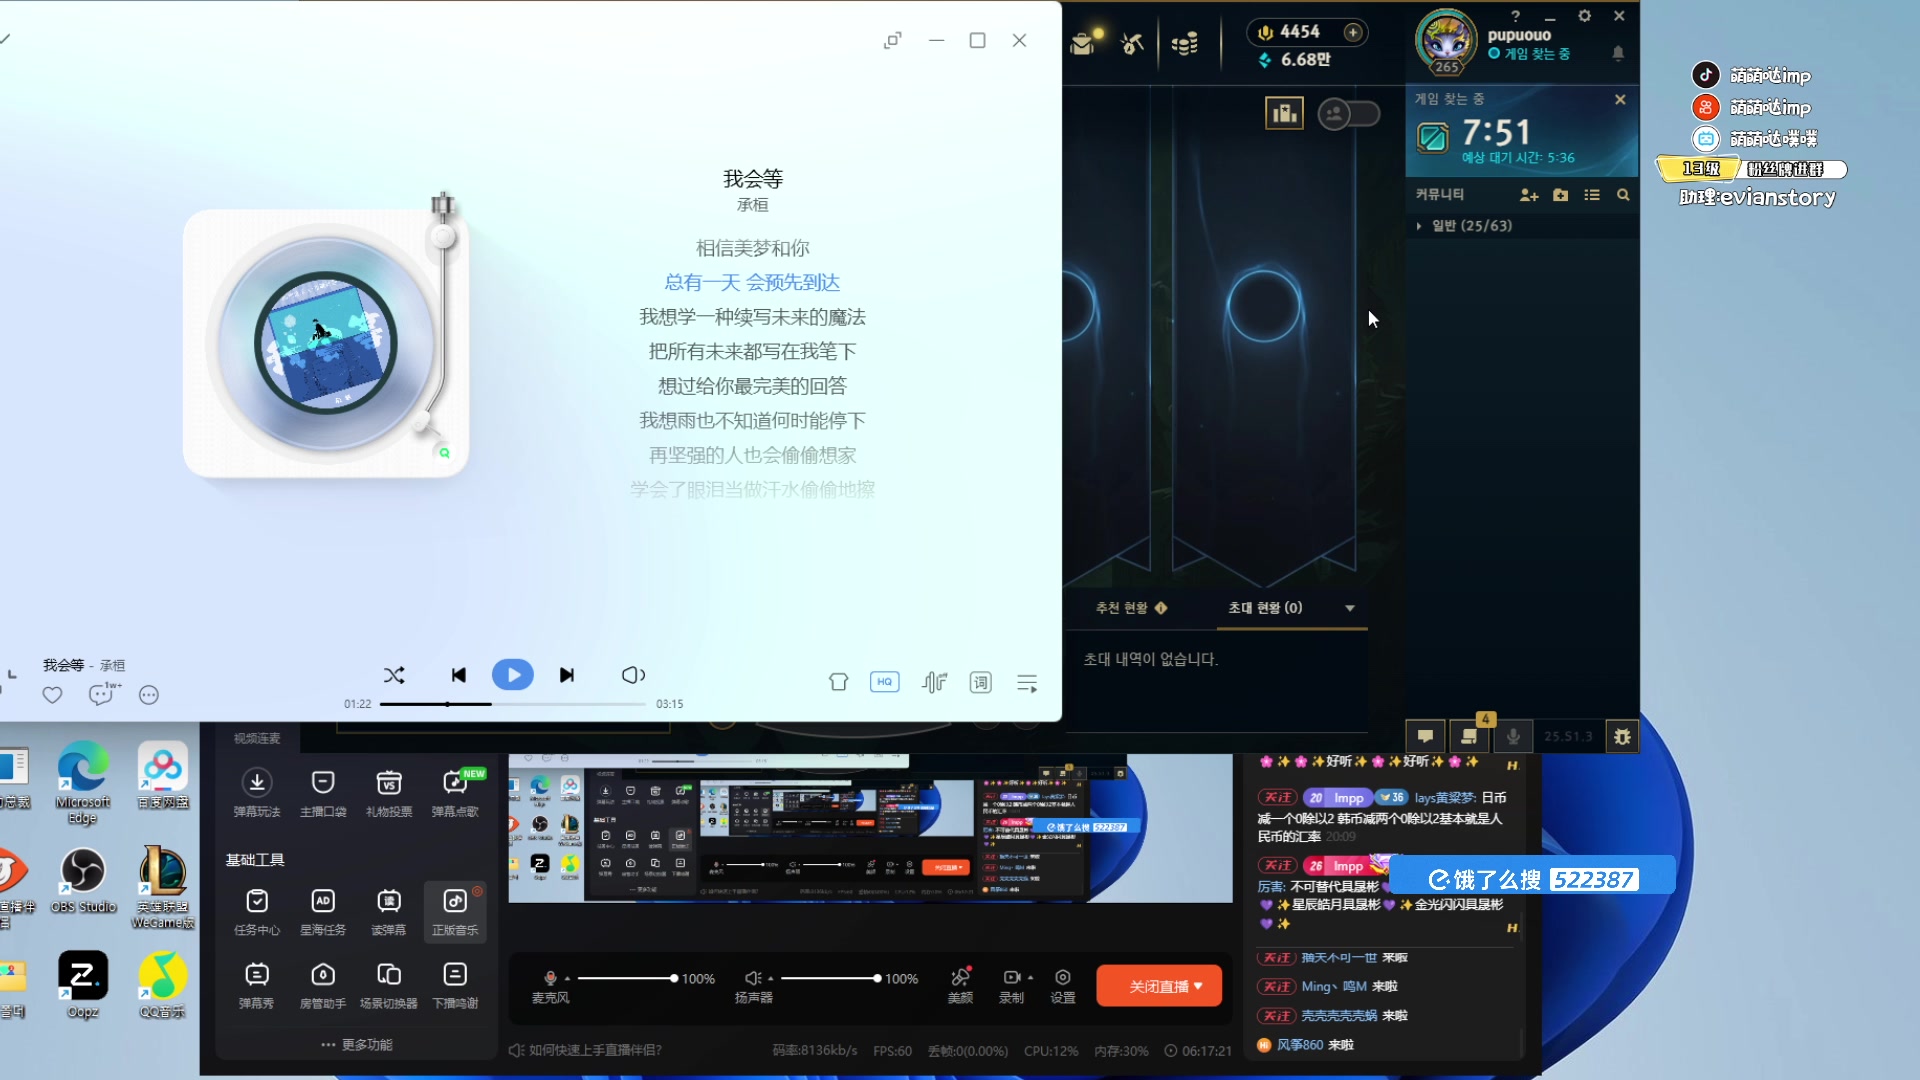Seek along the song progress bar
Image resolution: width=1920 pixels, height=1080 pixels.
click(x=512, y=704)
